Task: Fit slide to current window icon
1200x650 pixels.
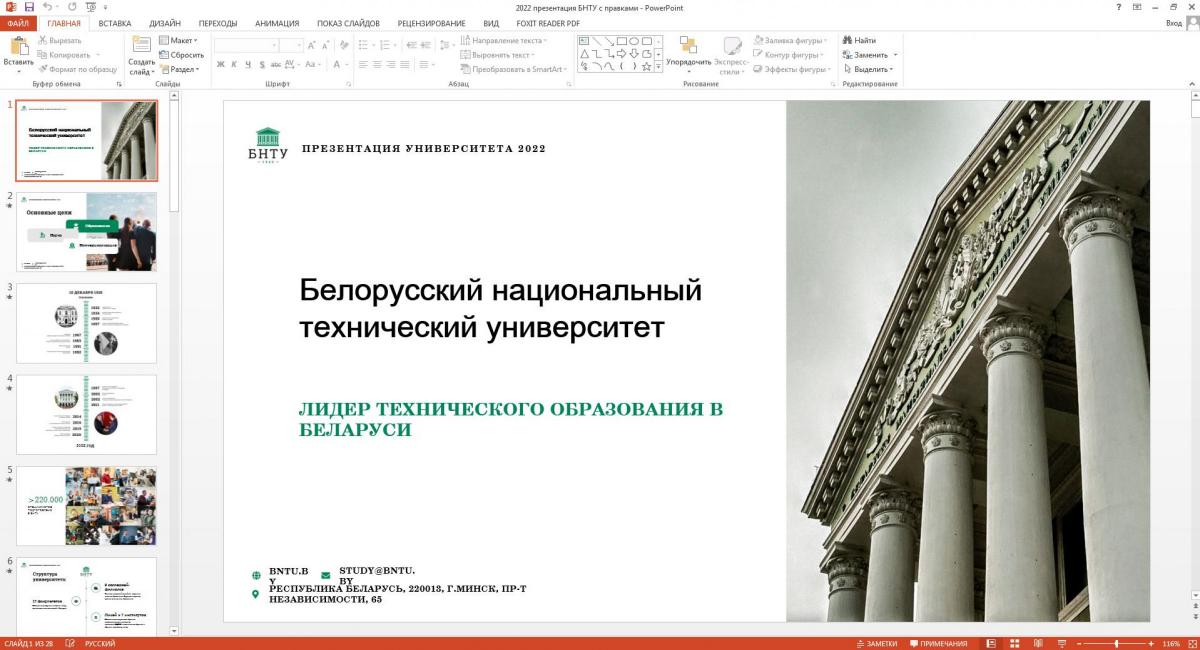Action: click(1191, 643)
